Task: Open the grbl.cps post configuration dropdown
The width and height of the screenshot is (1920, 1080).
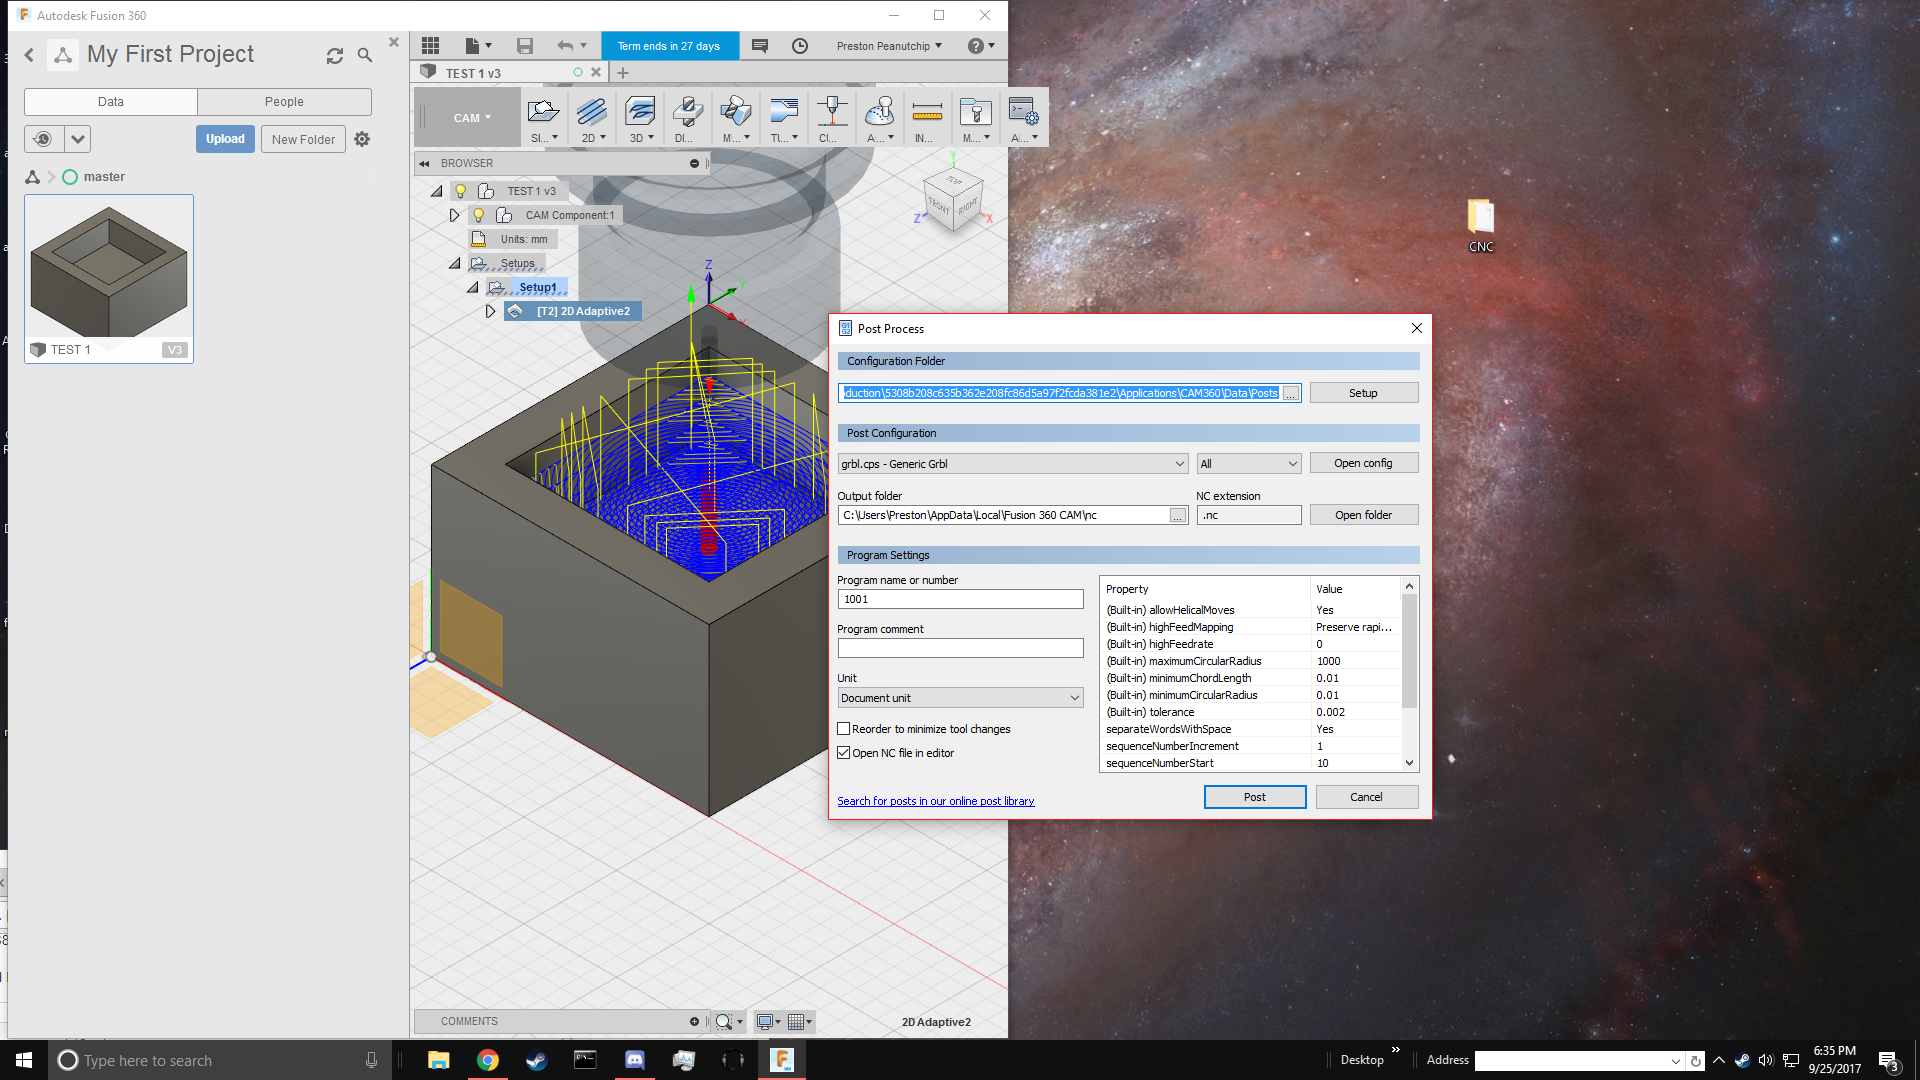Action: (x=1012, y=464)
